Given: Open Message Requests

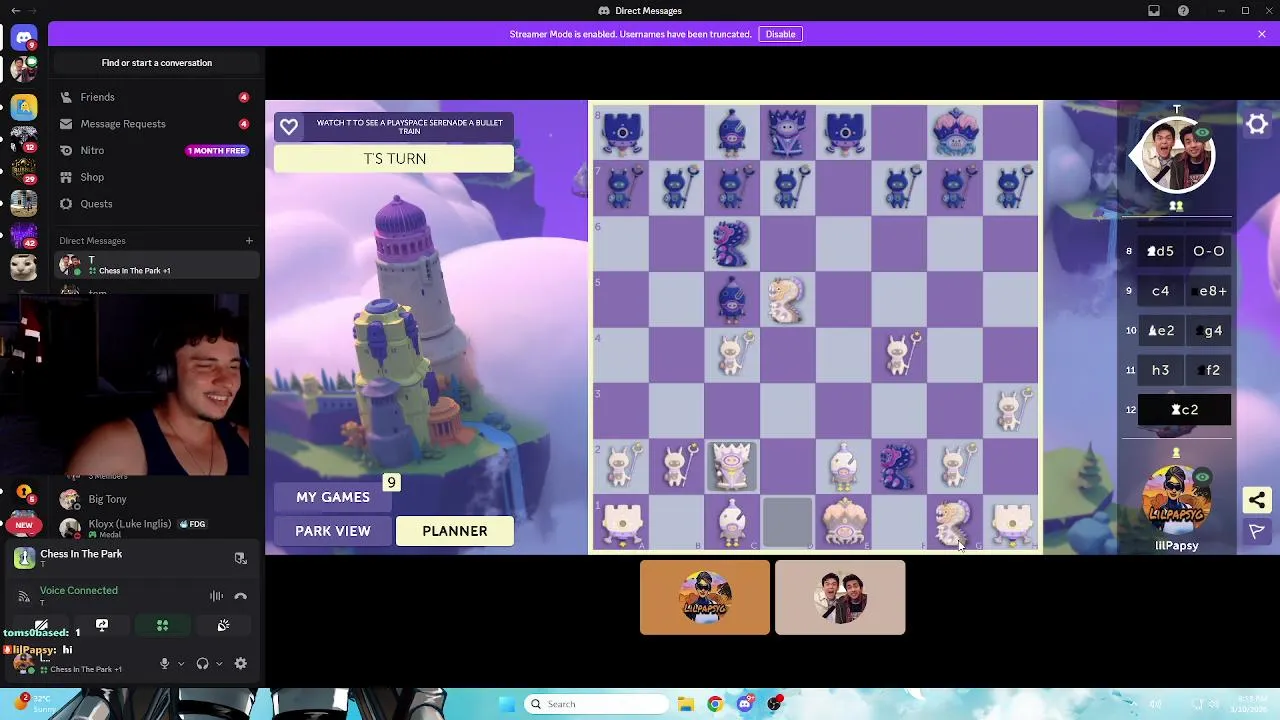Looking at the screenshot, I should [156, 124].
